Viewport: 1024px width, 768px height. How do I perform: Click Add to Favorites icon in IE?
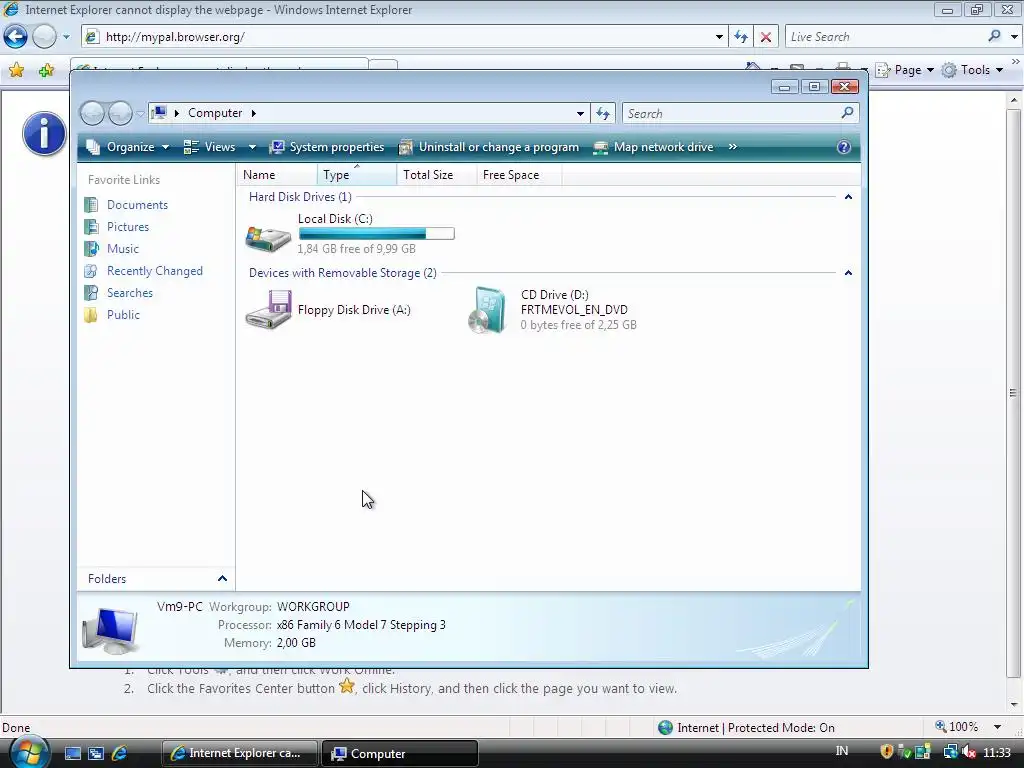(x=46, y=70)
